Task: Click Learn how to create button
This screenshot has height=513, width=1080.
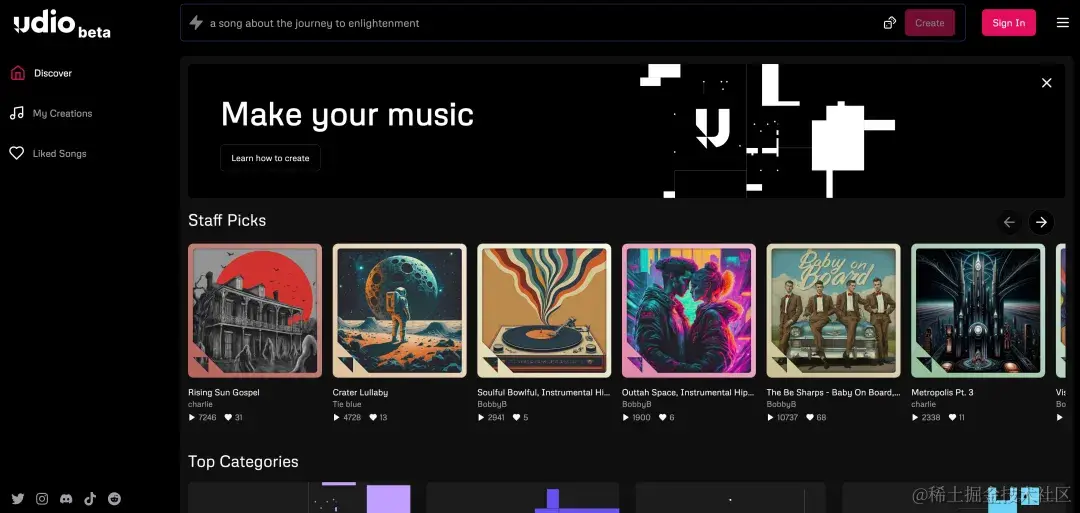Action: [270, 158]
